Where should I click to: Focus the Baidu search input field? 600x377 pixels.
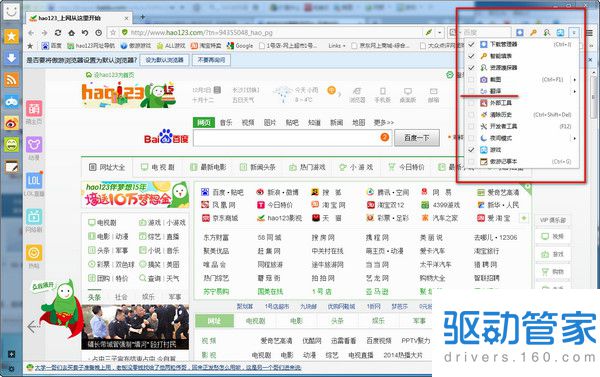pyautogui.click(x=287, y=138)
